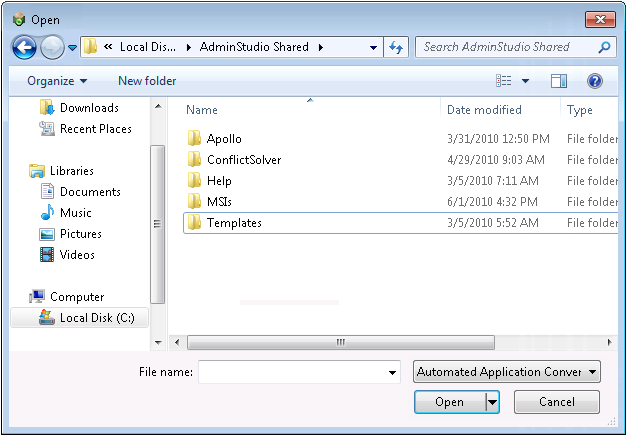
Task: Click AdminStudio Shared in breadcrumb path
Action: [x=254, y=47]
